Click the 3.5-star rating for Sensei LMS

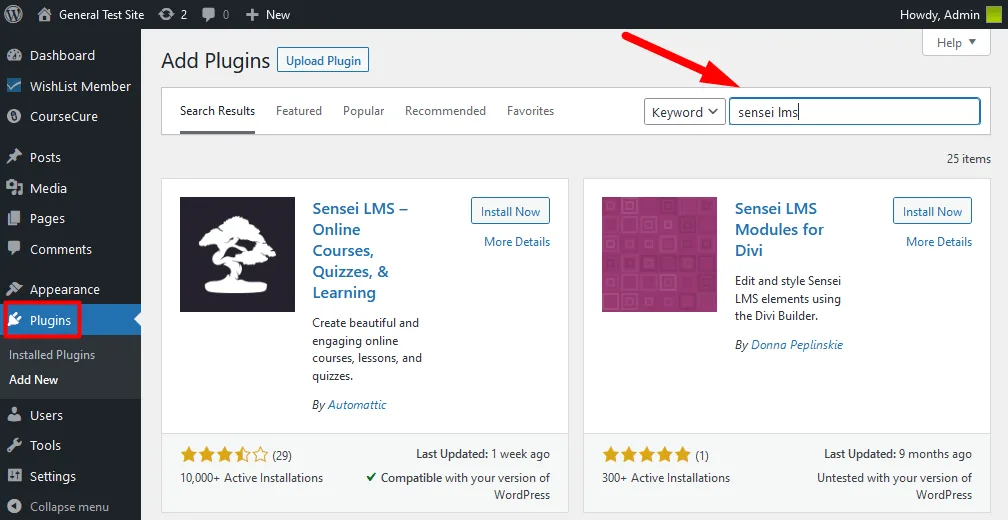coord(224,455)
